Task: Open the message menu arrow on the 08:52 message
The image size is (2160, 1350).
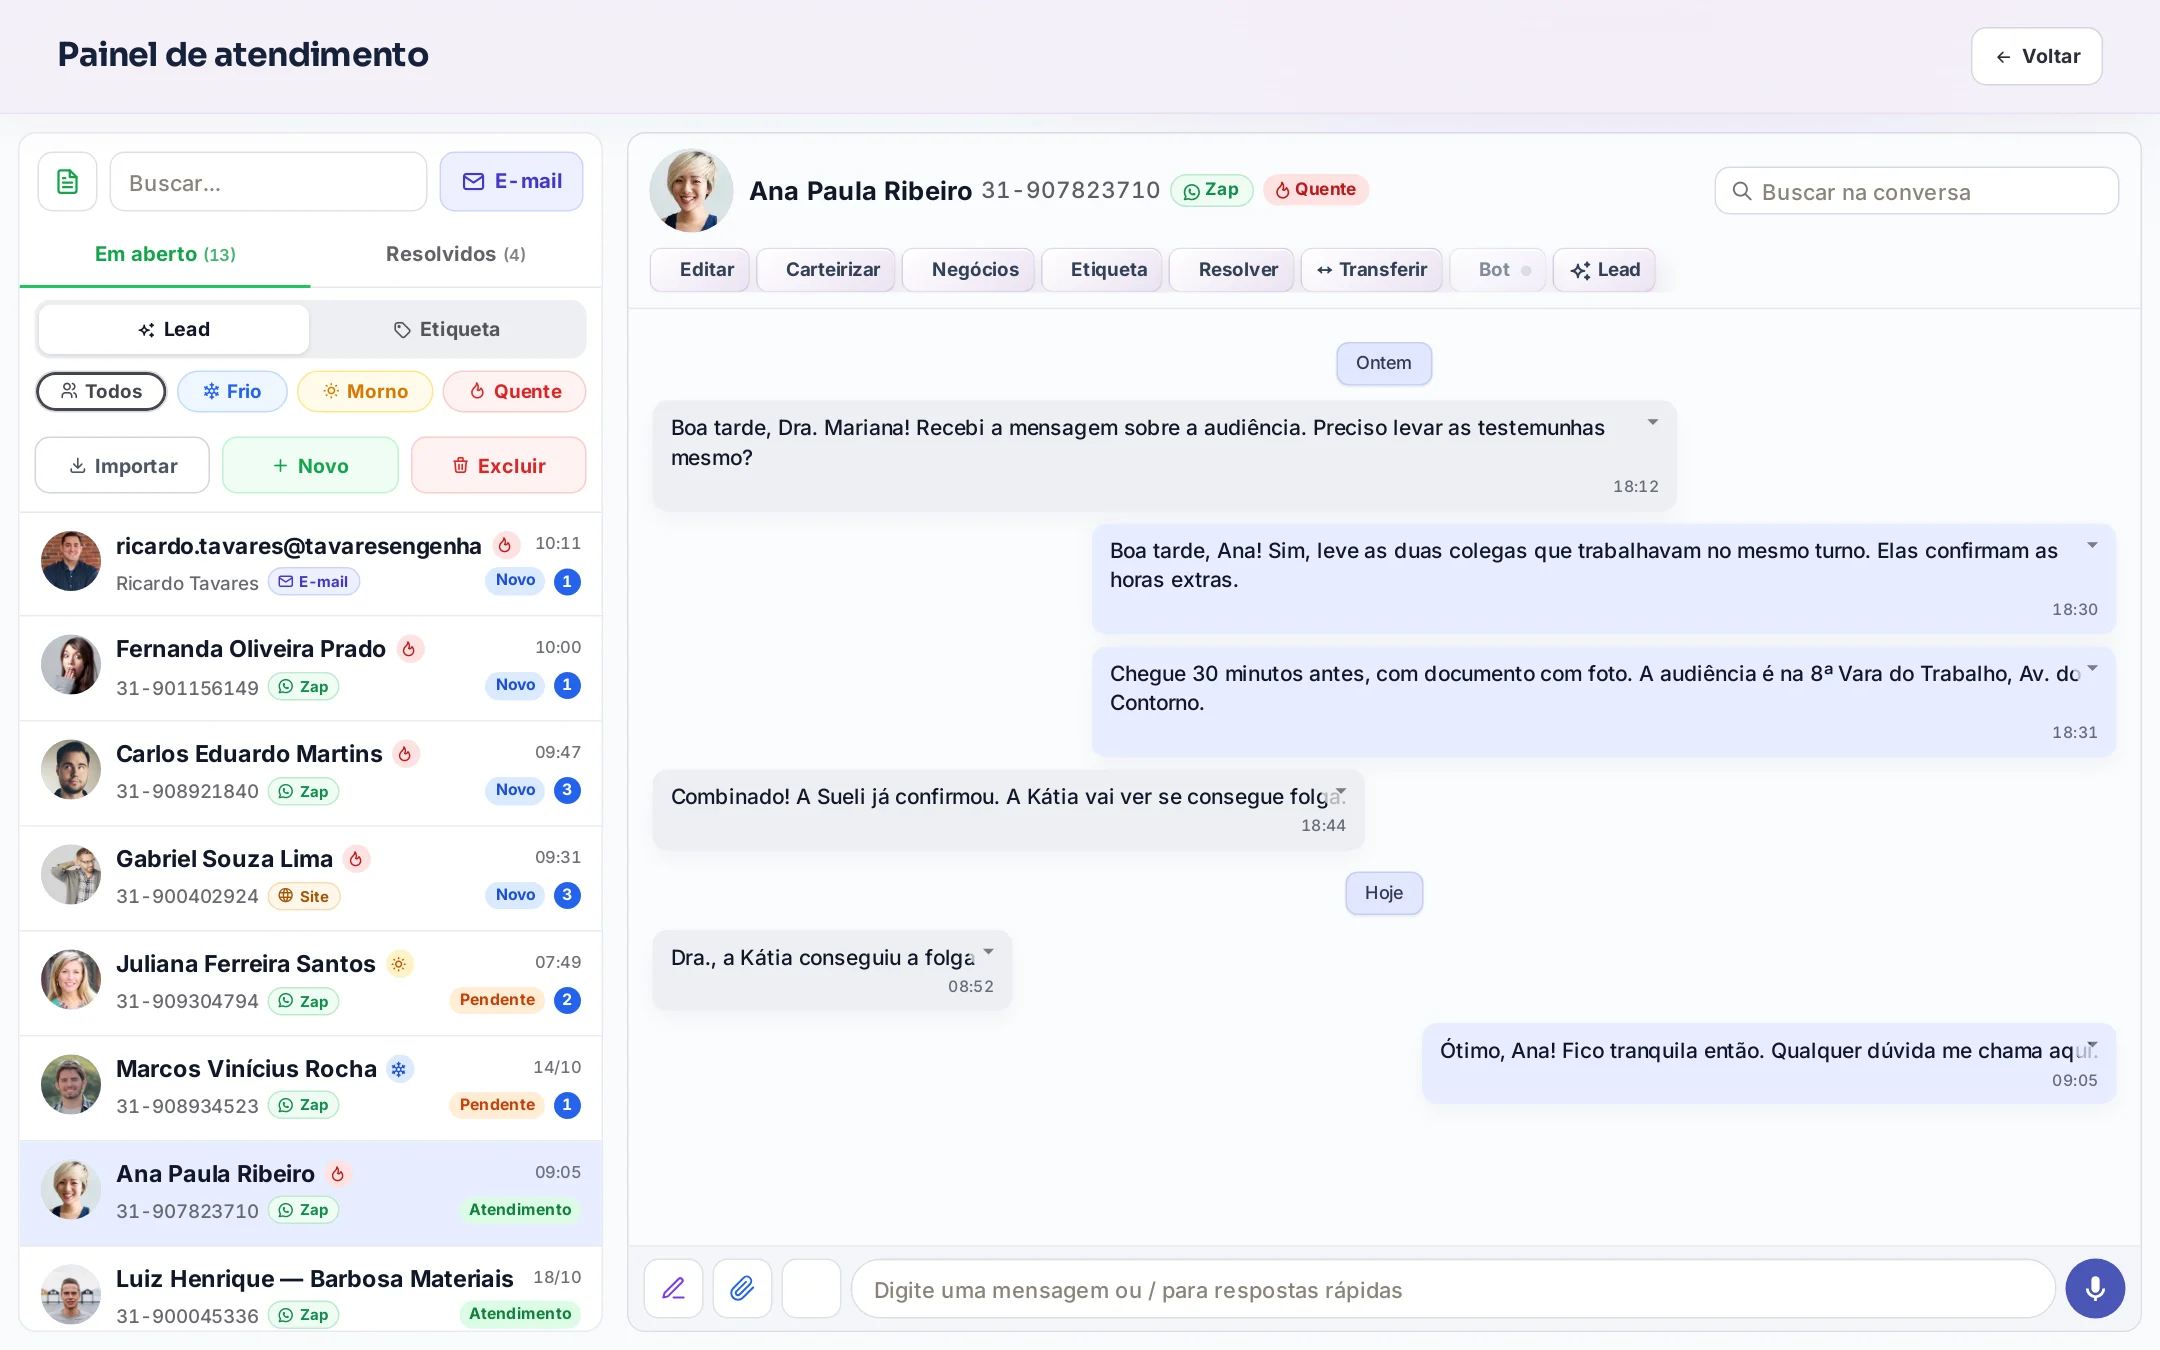Action: point(988,952)
